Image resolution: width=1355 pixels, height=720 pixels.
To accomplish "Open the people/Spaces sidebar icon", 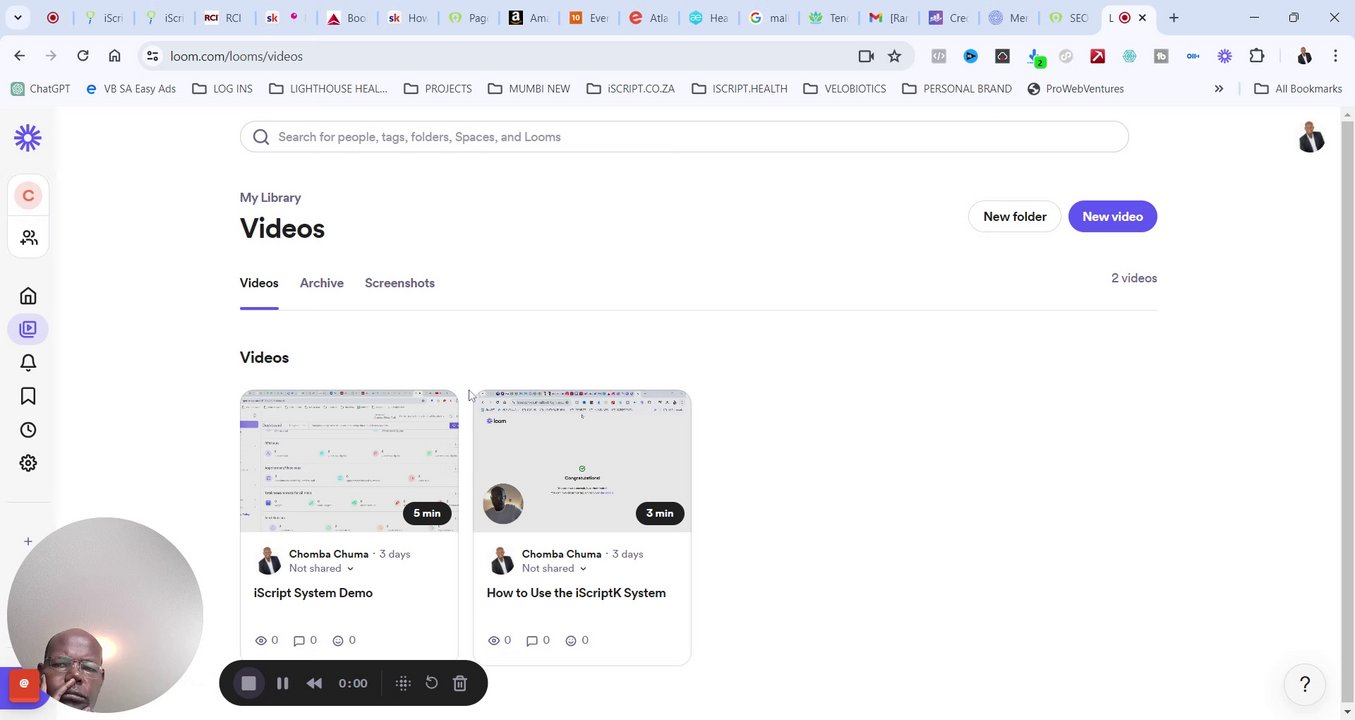I will click(x=28, y=238).
